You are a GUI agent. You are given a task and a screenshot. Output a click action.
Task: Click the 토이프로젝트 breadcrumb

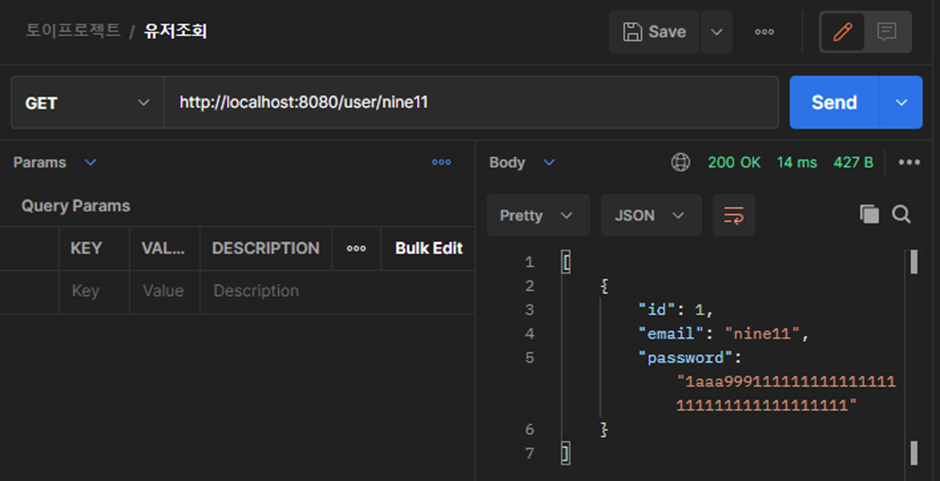point(73,31)
